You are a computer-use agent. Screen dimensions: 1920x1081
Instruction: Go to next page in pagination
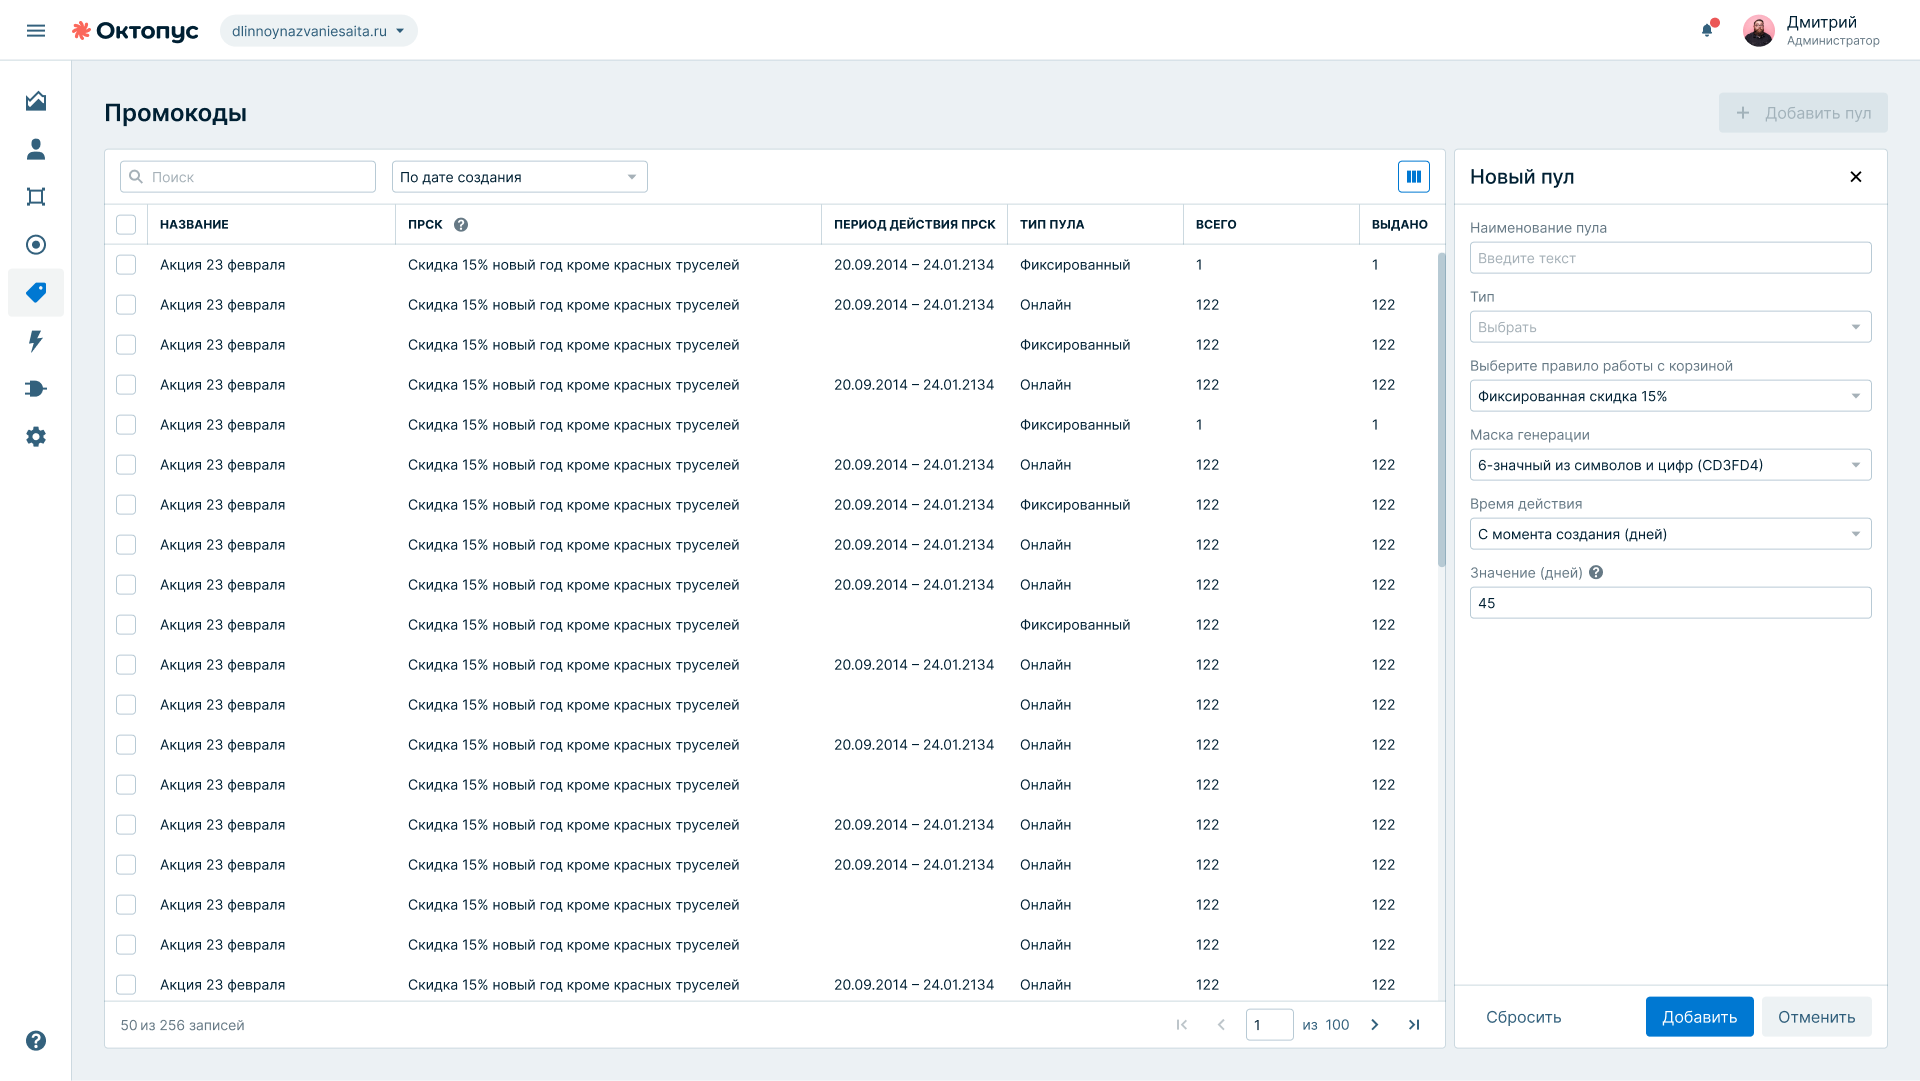coord(1375,1025)
